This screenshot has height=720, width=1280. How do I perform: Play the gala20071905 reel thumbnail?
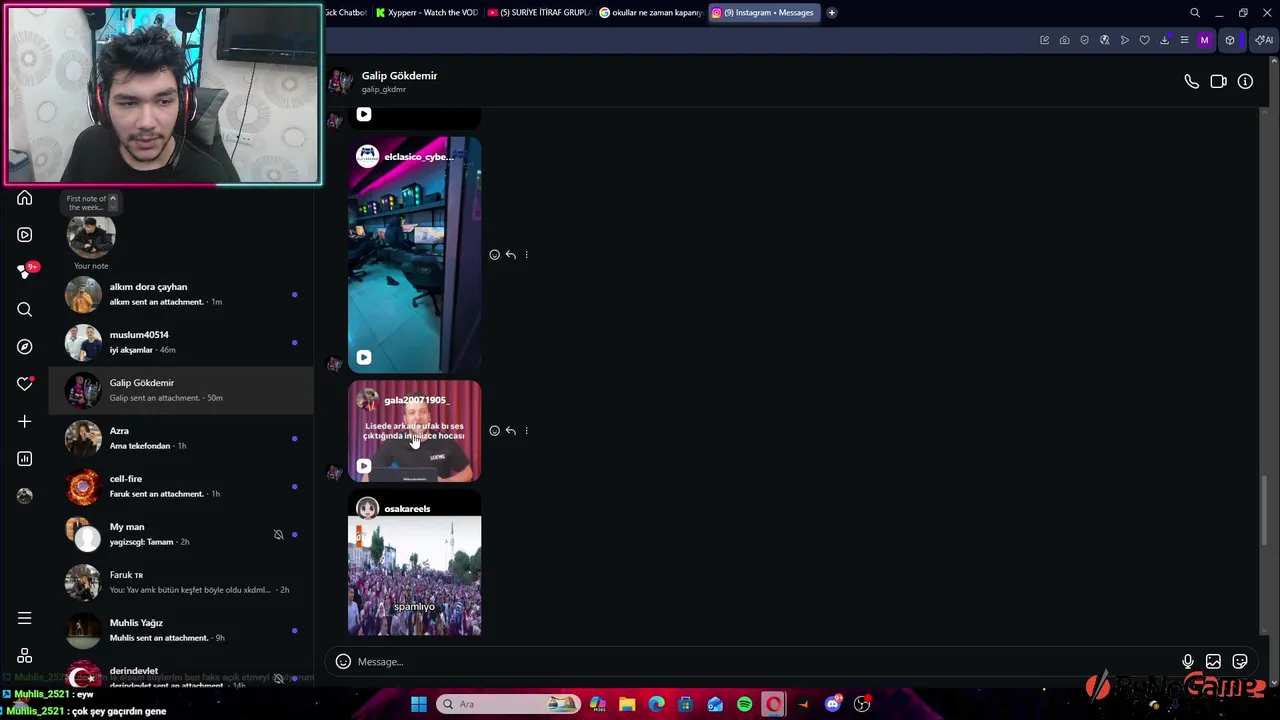pyautogui.click(x=414, y=431)
